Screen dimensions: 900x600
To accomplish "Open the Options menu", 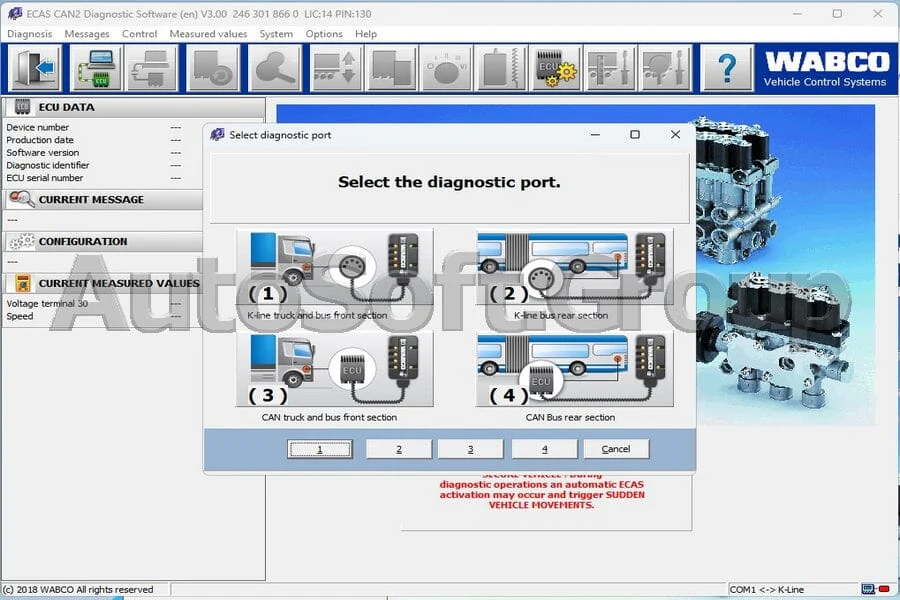I will (x=324, y=34).
